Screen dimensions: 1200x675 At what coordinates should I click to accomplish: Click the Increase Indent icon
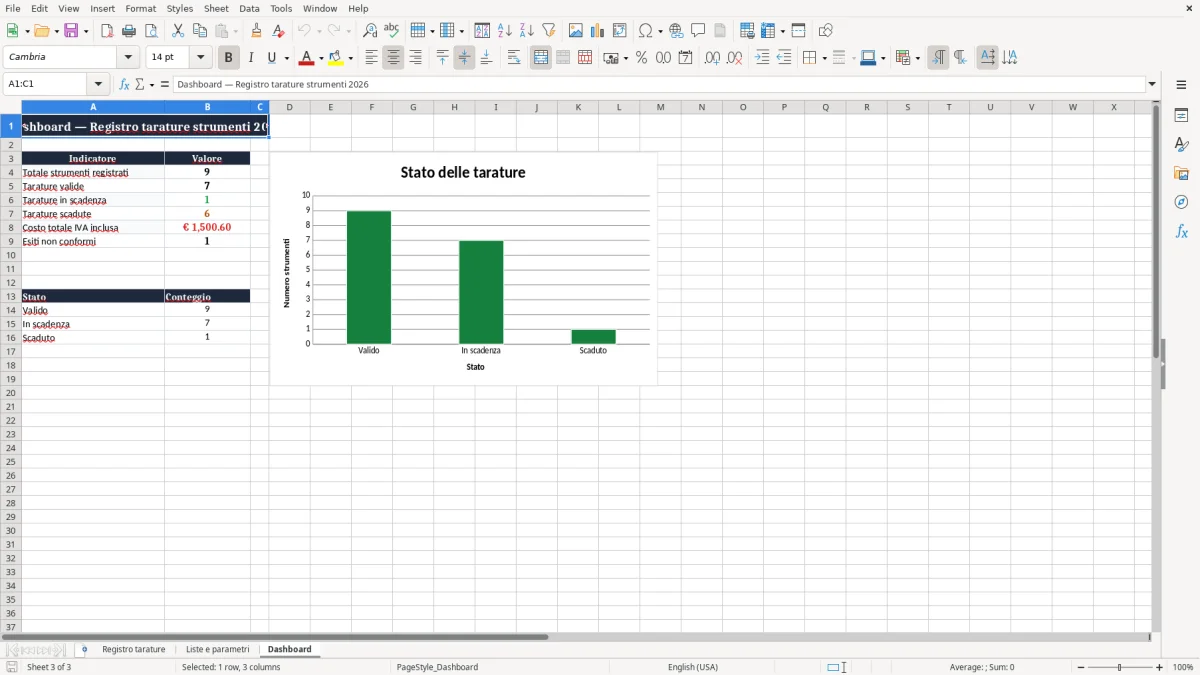pyautogui.click(x=762, y=58)
